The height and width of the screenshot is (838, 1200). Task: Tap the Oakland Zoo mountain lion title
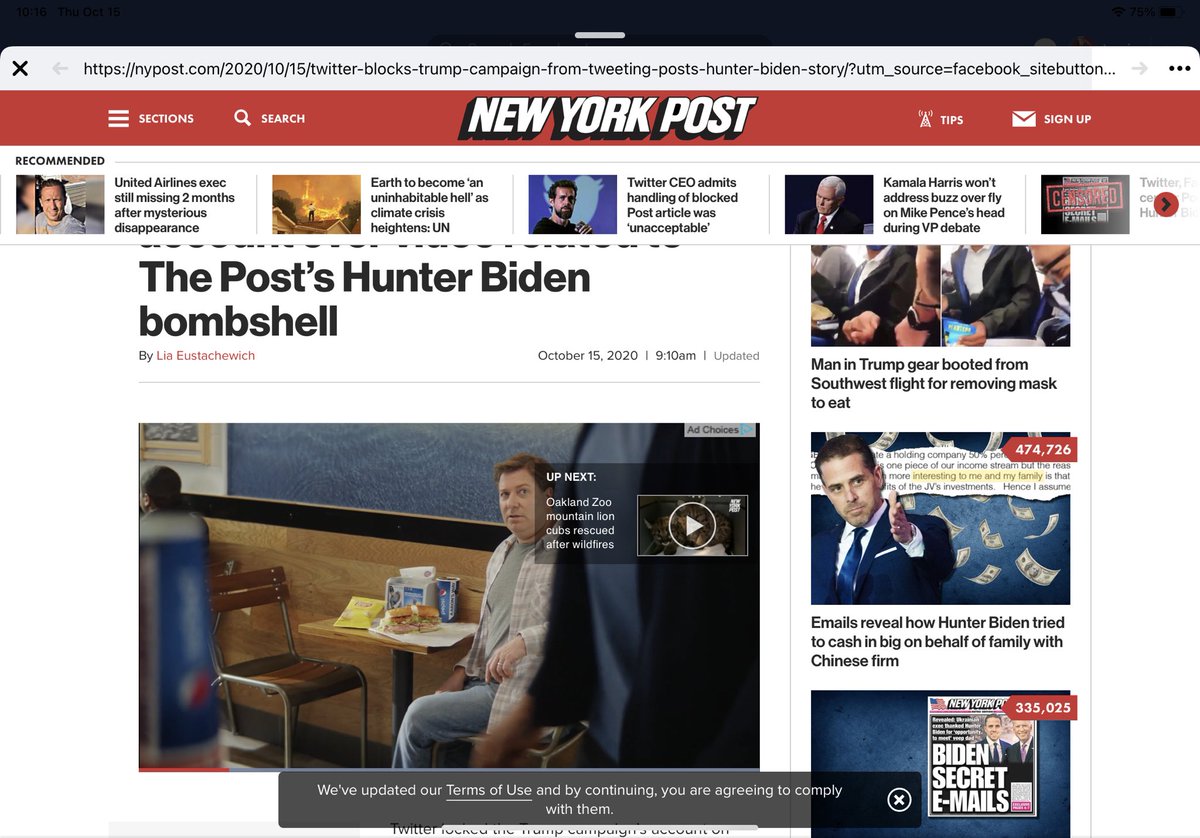581,523
